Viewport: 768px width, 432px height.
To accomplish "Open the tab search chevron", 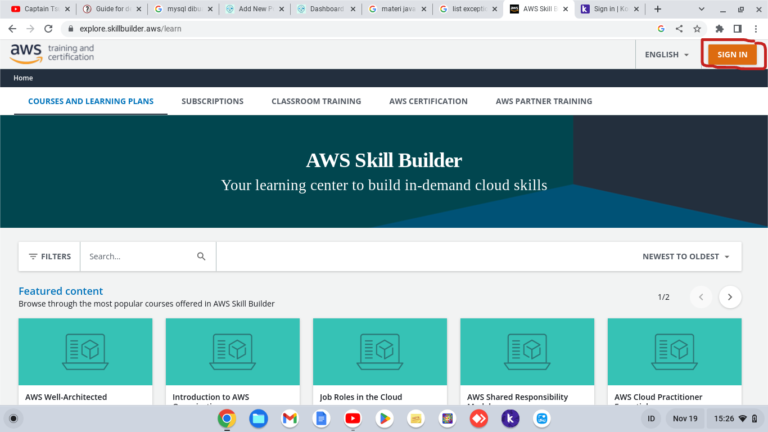I will pyautogui.click(x=701, y=9).
